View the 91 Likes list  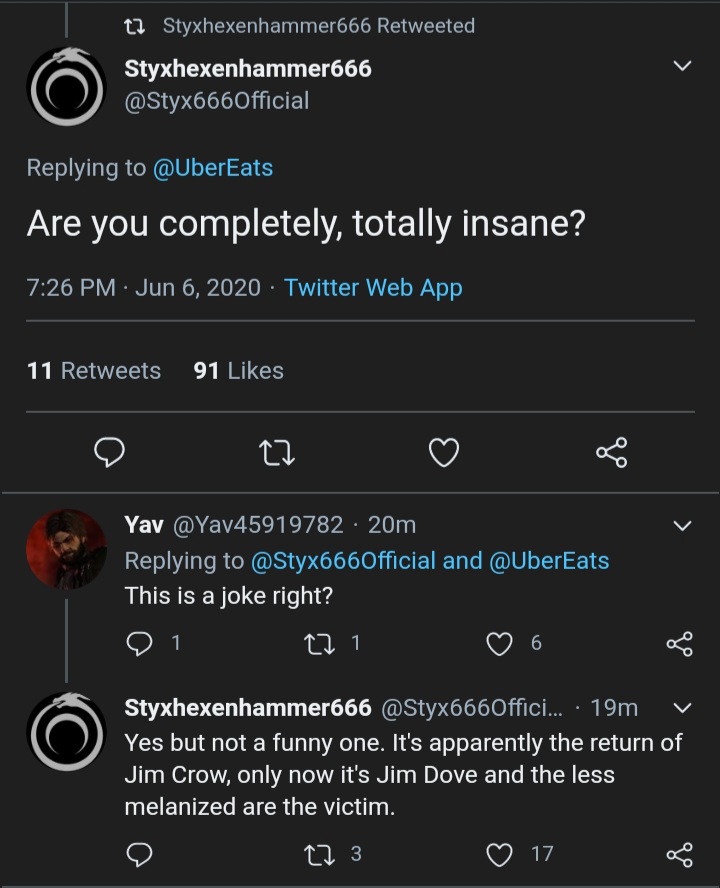point(238,370)
